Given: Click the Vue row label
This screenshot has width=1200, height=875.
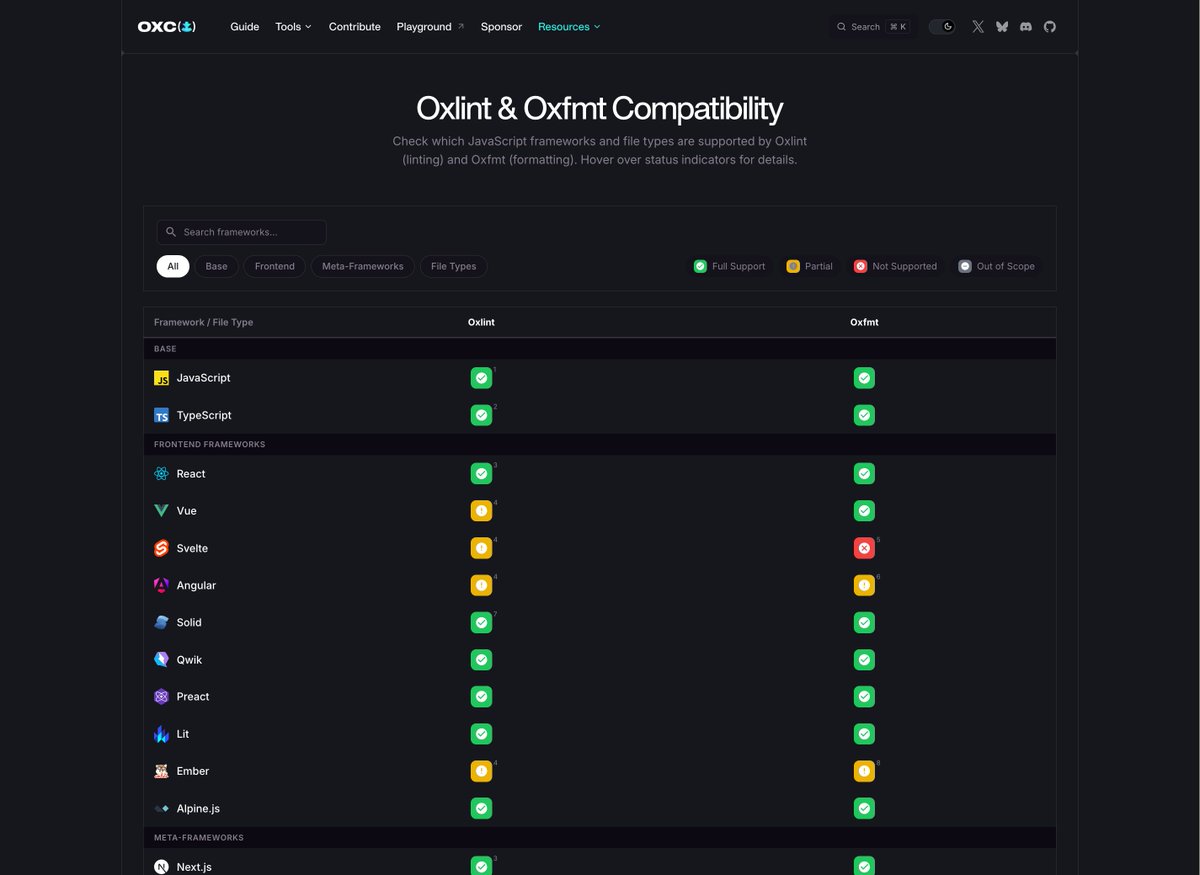Looking at the screenshot, I should 187,511.
